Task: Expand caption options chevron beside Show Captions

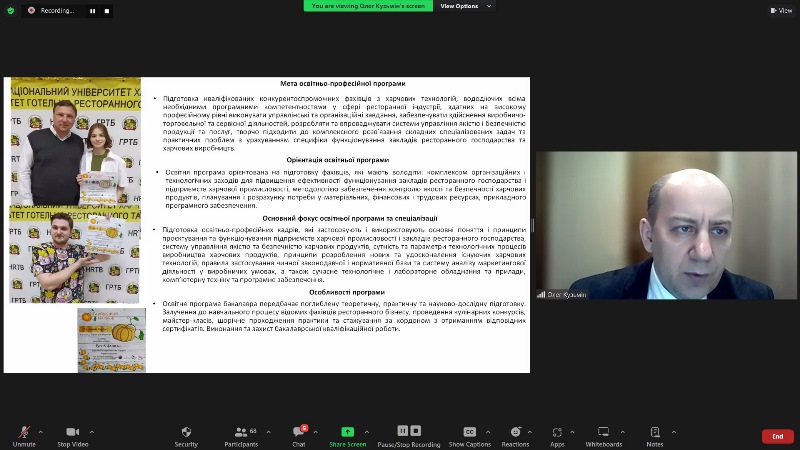Action: pos(488,432)
